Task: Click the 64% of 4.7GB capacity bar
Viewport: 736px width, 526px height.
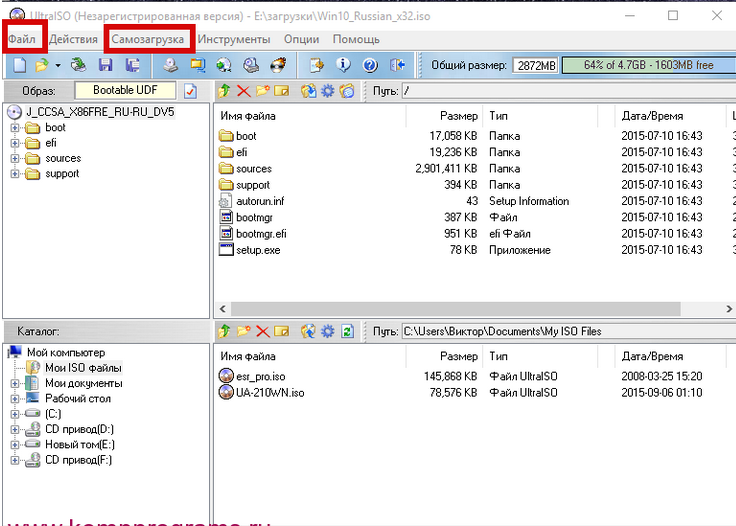Action: 649,65
